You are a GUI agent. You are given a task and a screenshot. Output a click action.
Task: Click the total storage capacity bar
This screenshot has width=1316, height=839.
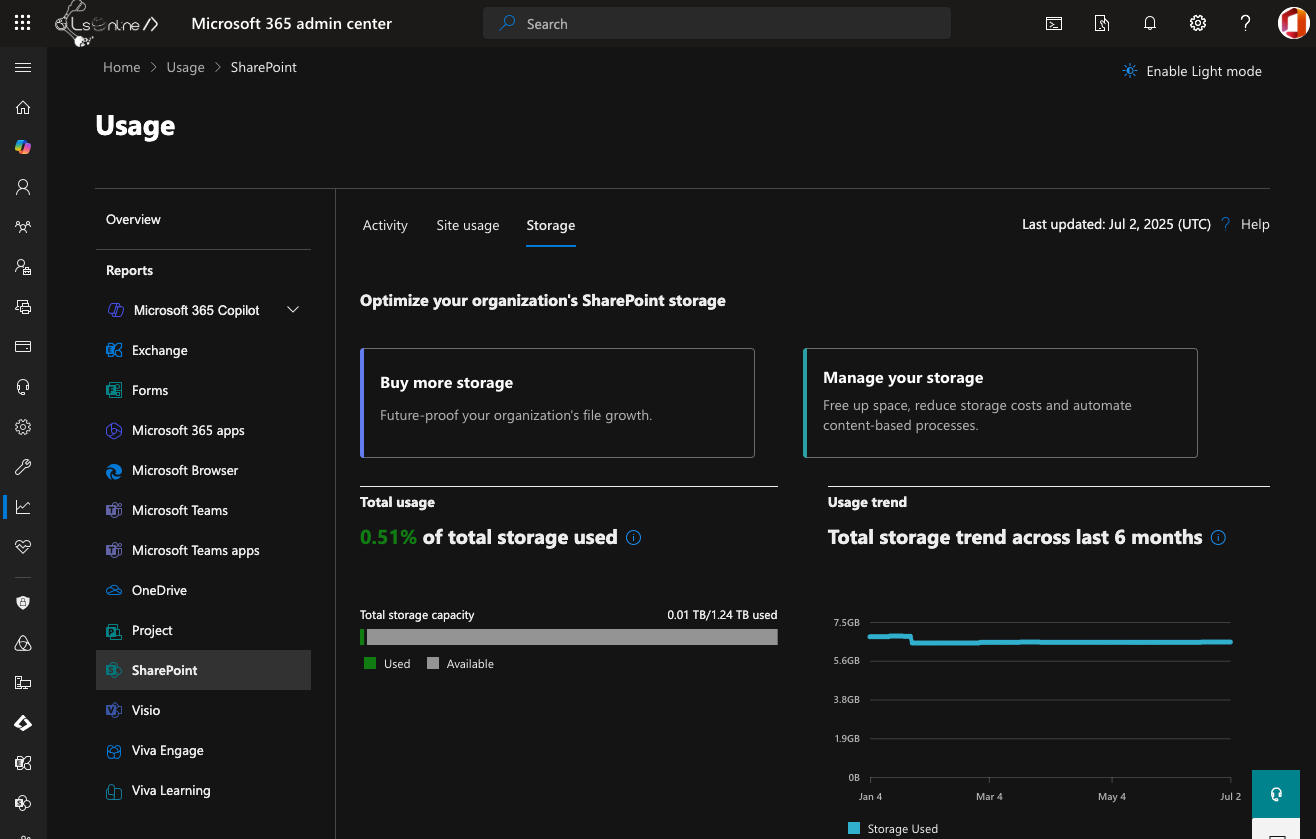(x=569, y=637)
